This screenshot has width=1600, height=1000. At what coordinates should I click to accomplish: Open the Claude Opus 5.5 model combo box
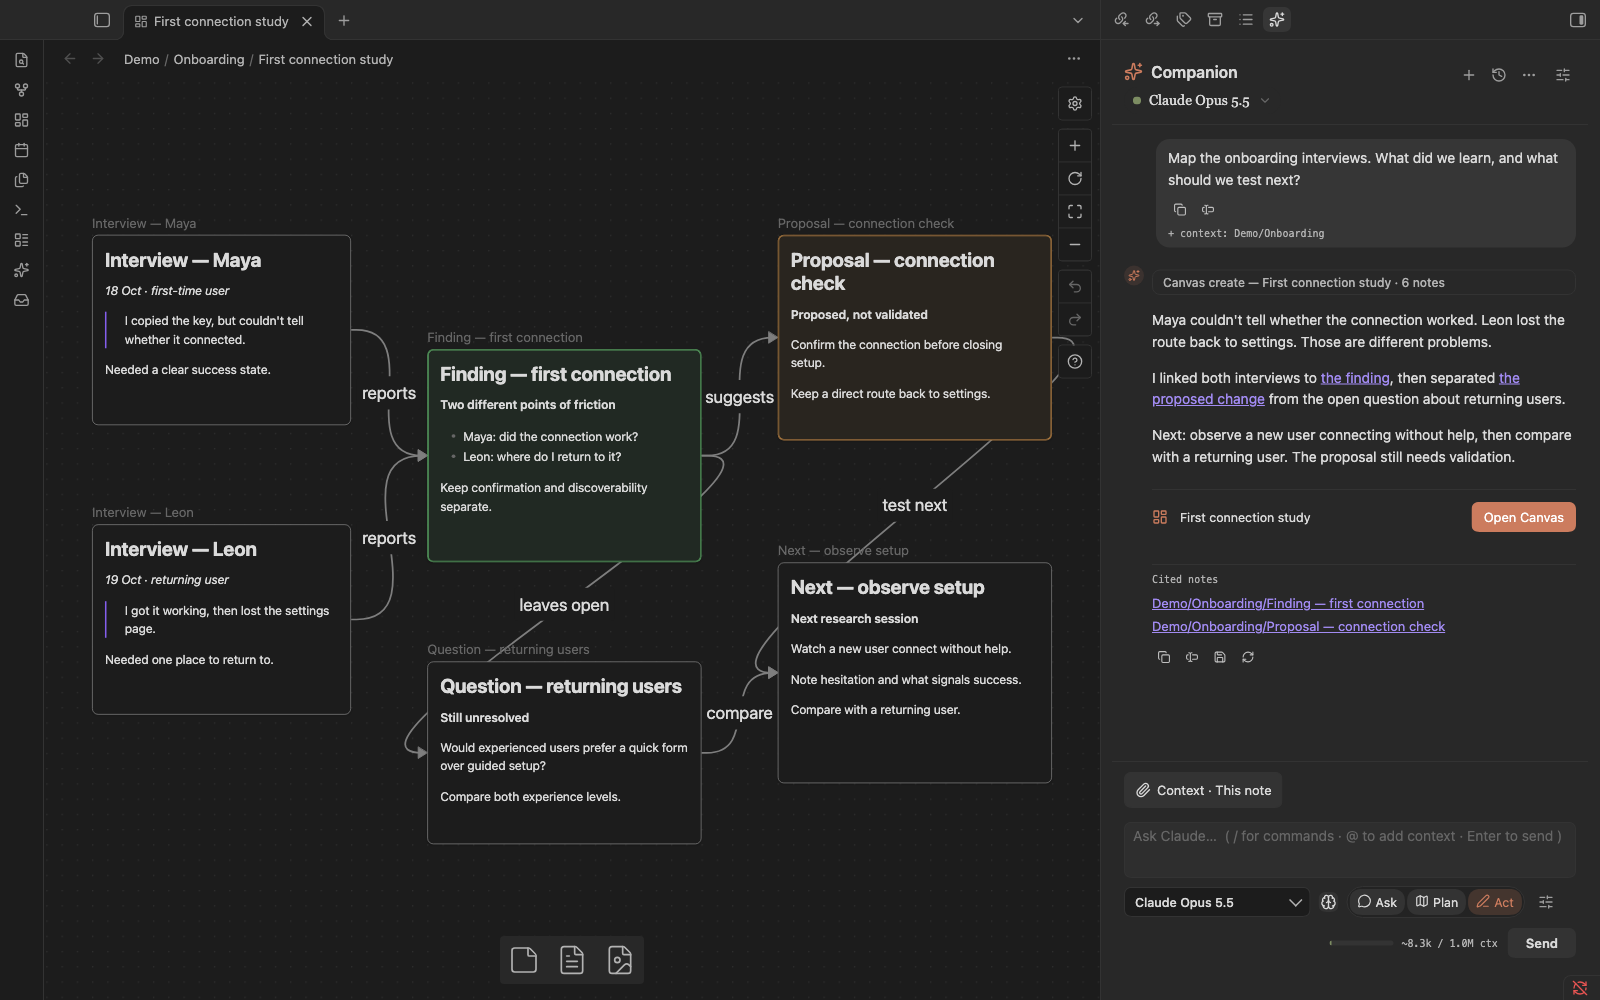(x=1217, y=902)
